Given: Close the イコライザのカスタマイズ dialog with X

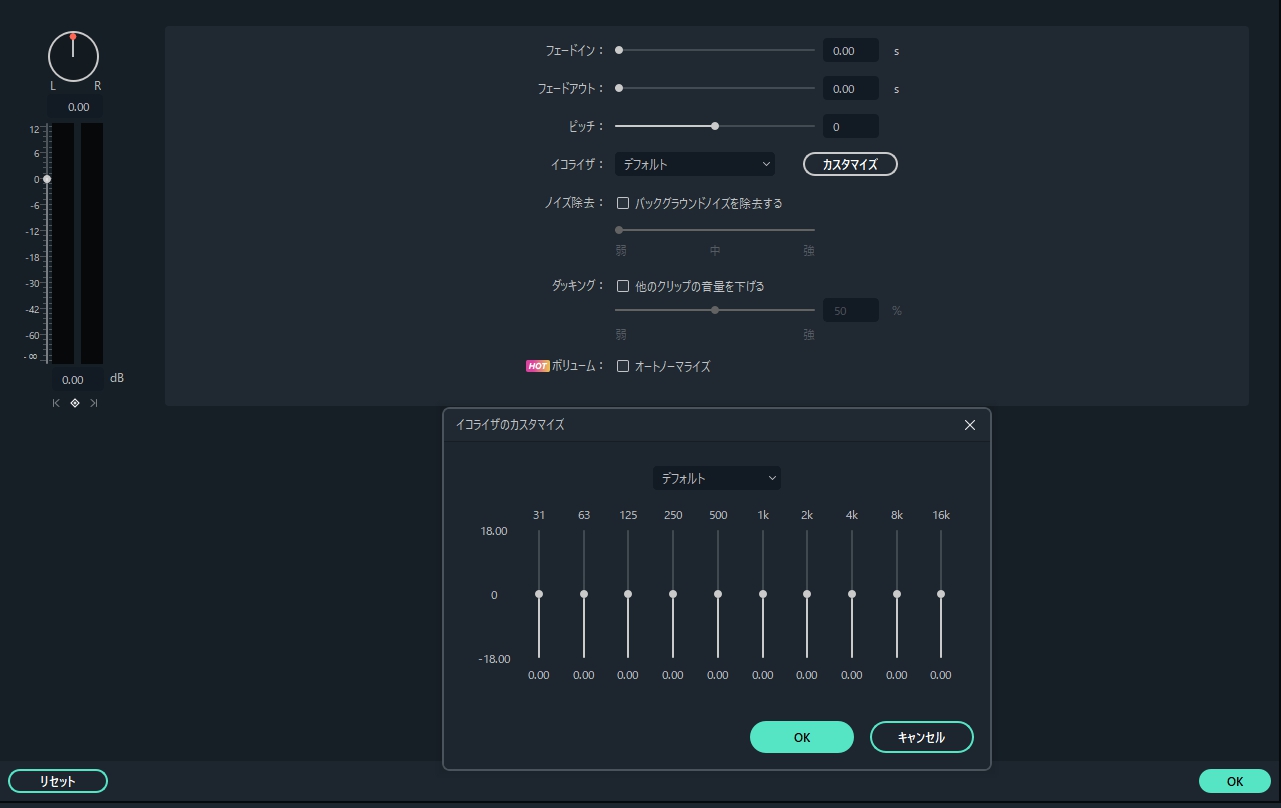Looking at the screenshot, I should point(969,425).
